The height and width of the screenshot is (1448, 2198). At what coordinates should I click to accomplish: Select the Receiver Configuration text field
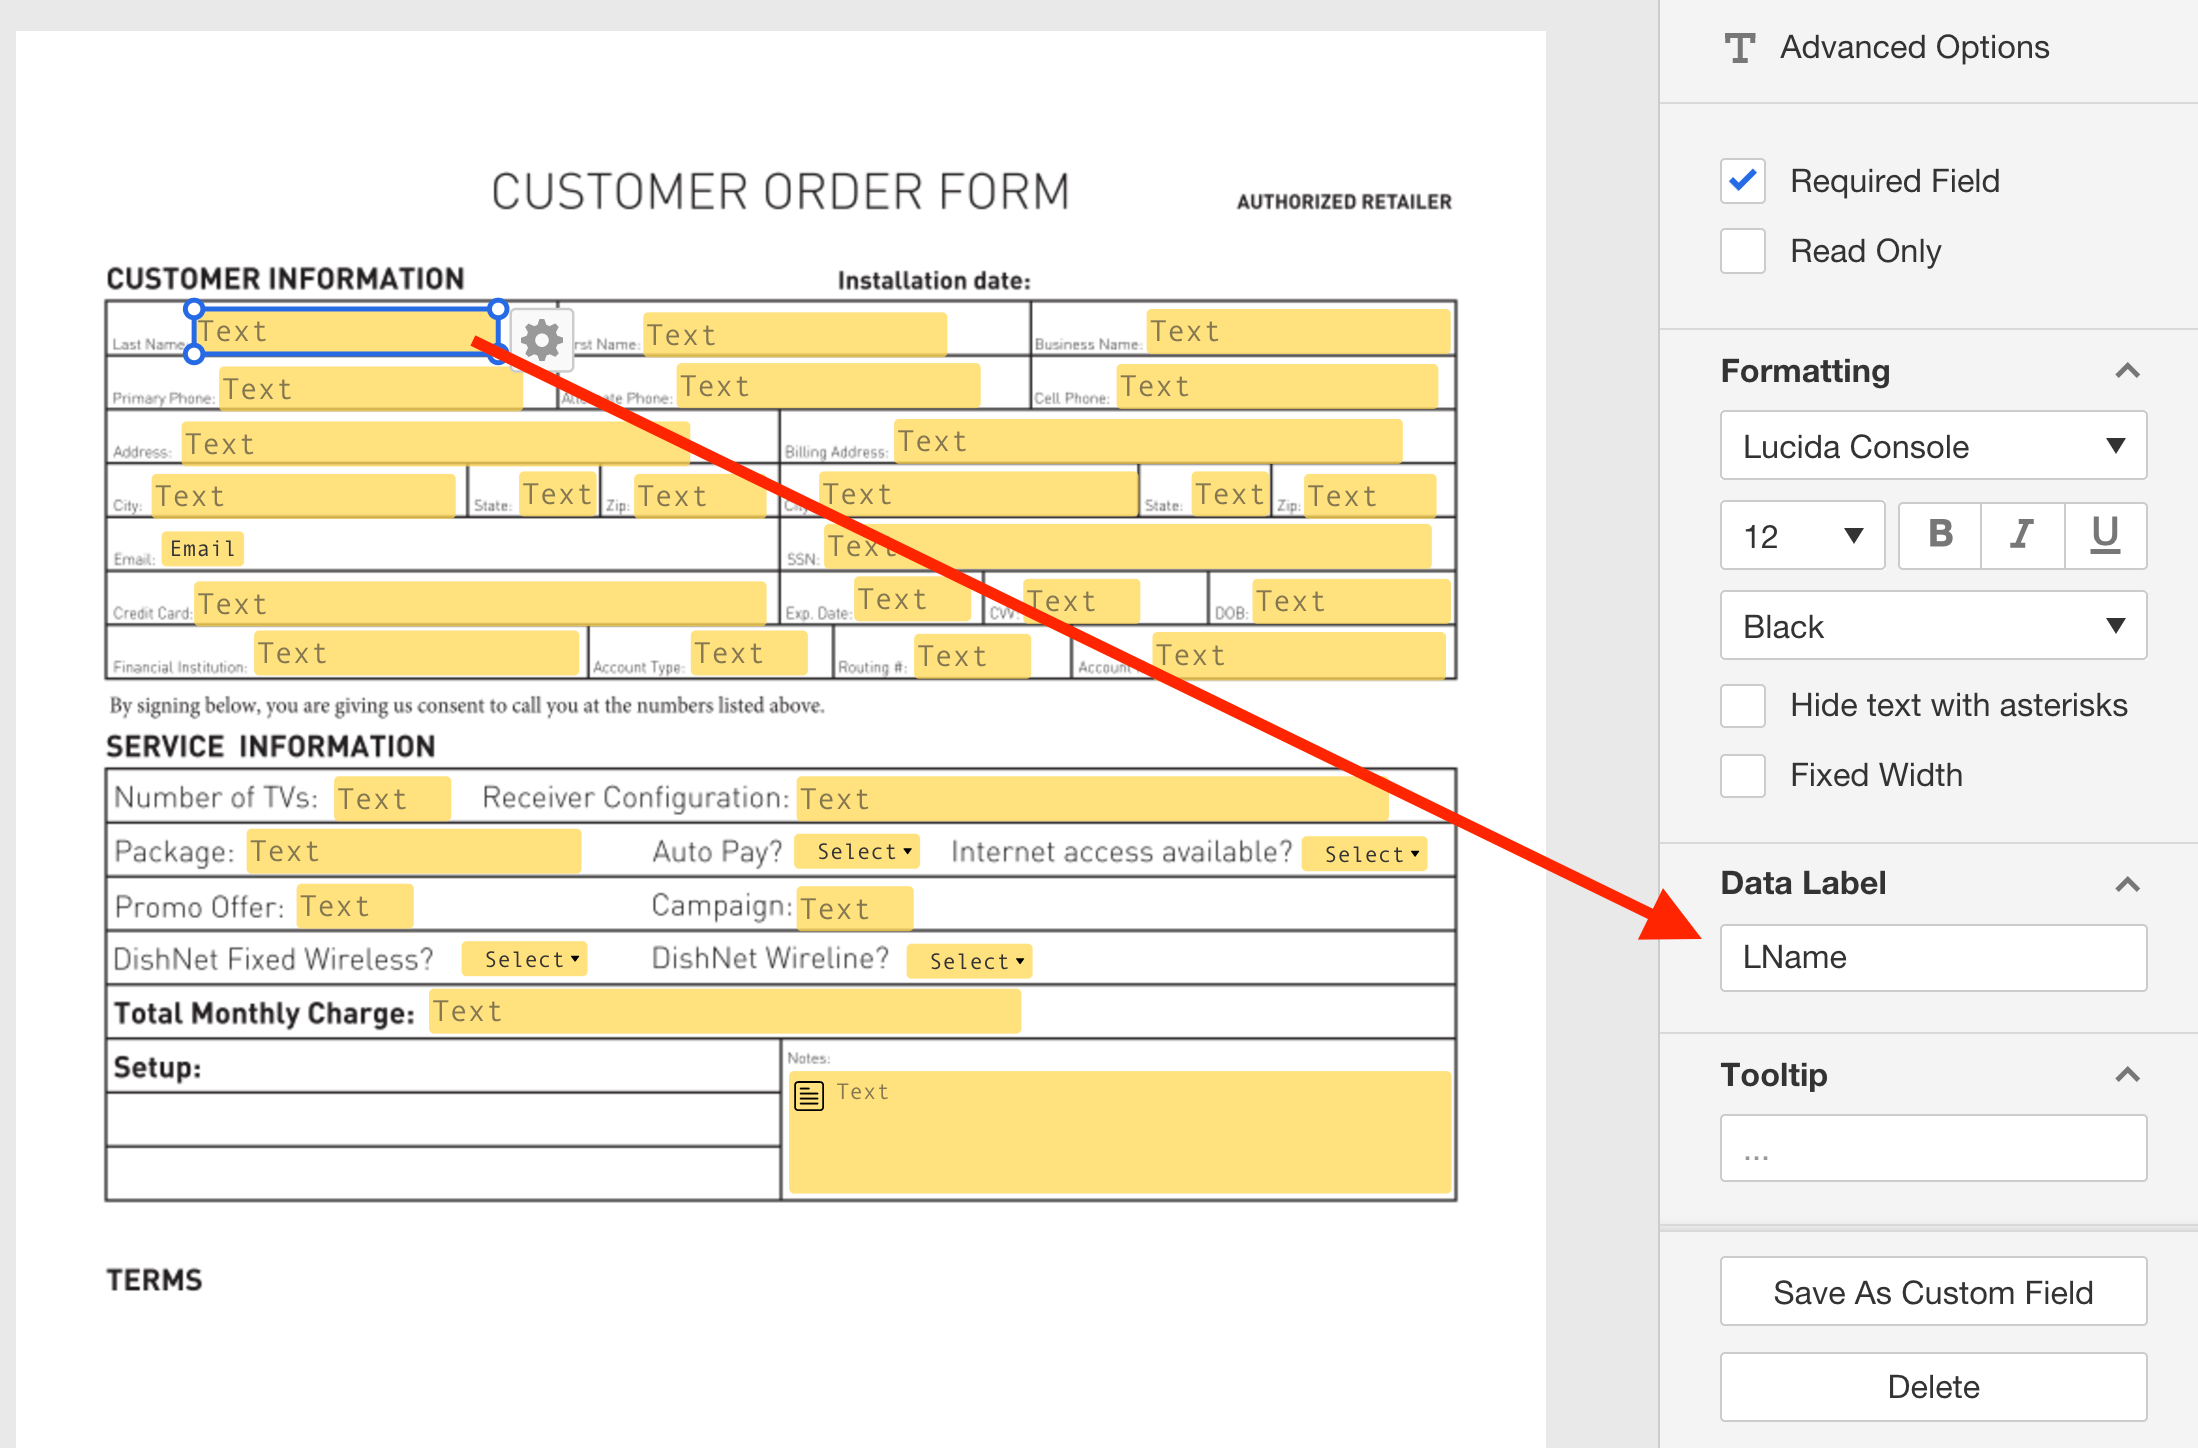[x=1092, y=799]
